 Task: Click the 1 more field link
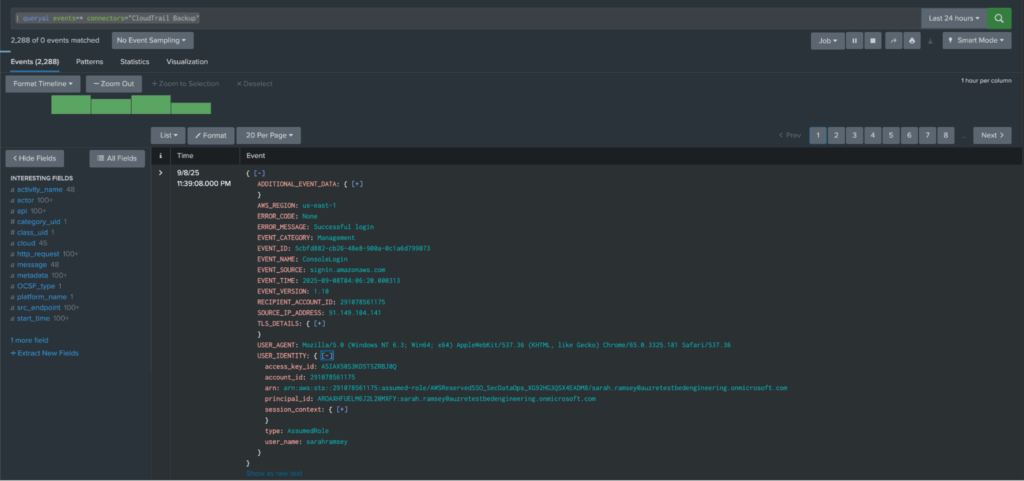pyautogui.click(x=29, y=340)
